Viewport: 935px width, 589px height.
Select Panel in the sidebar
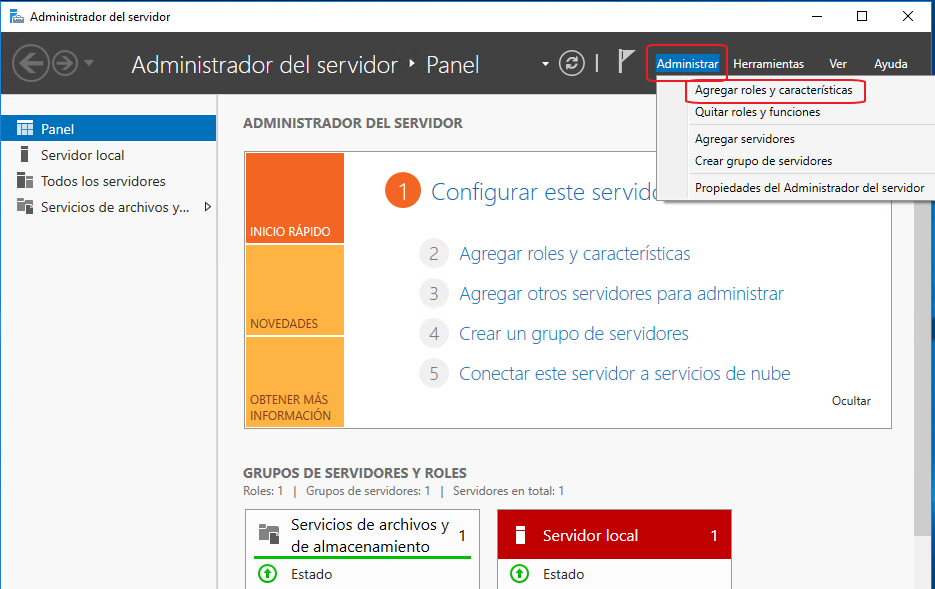109,128
